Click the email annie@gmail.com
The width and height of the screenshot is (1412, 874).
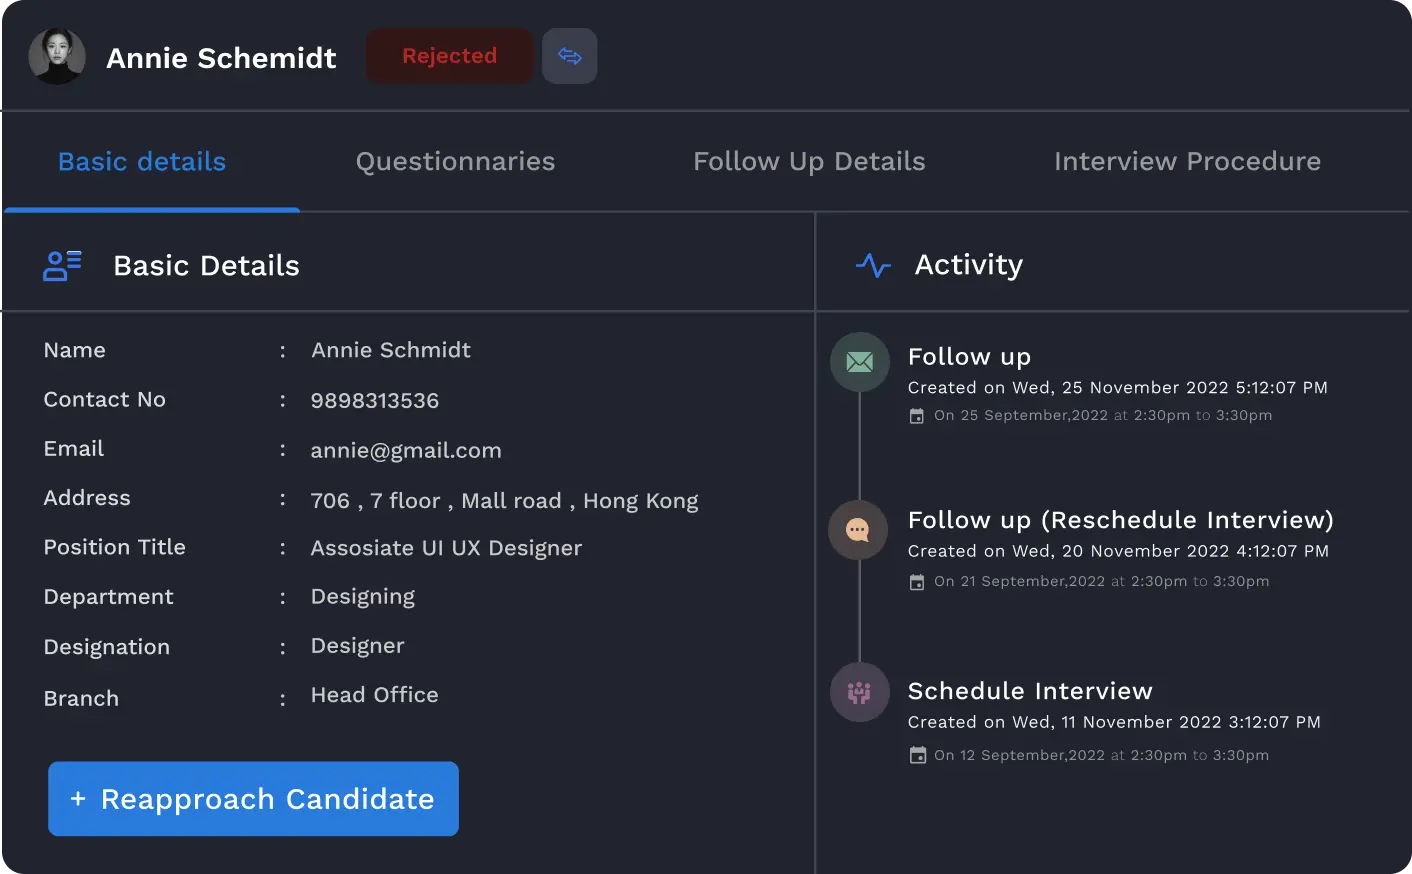[406, 450]
